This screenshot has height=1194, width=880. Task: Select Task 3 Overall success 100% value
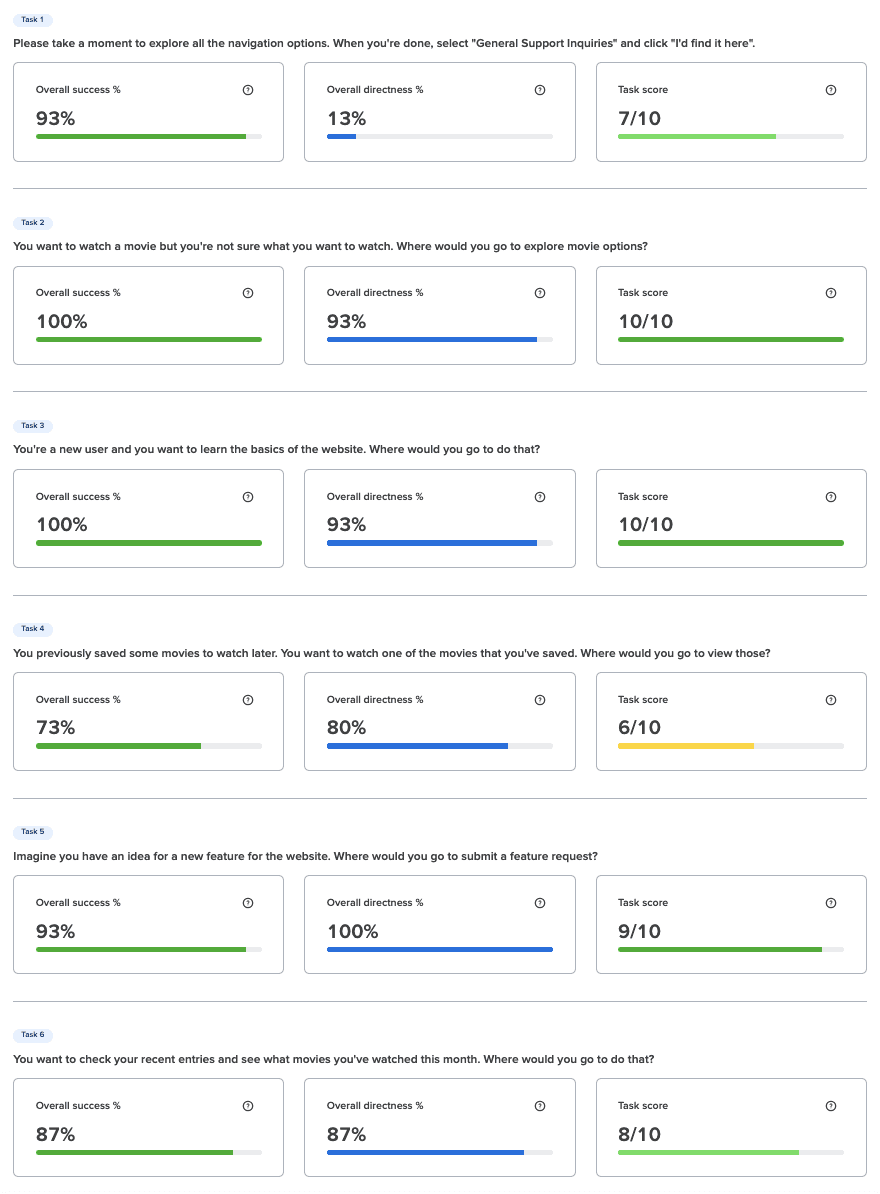point(62,525)
